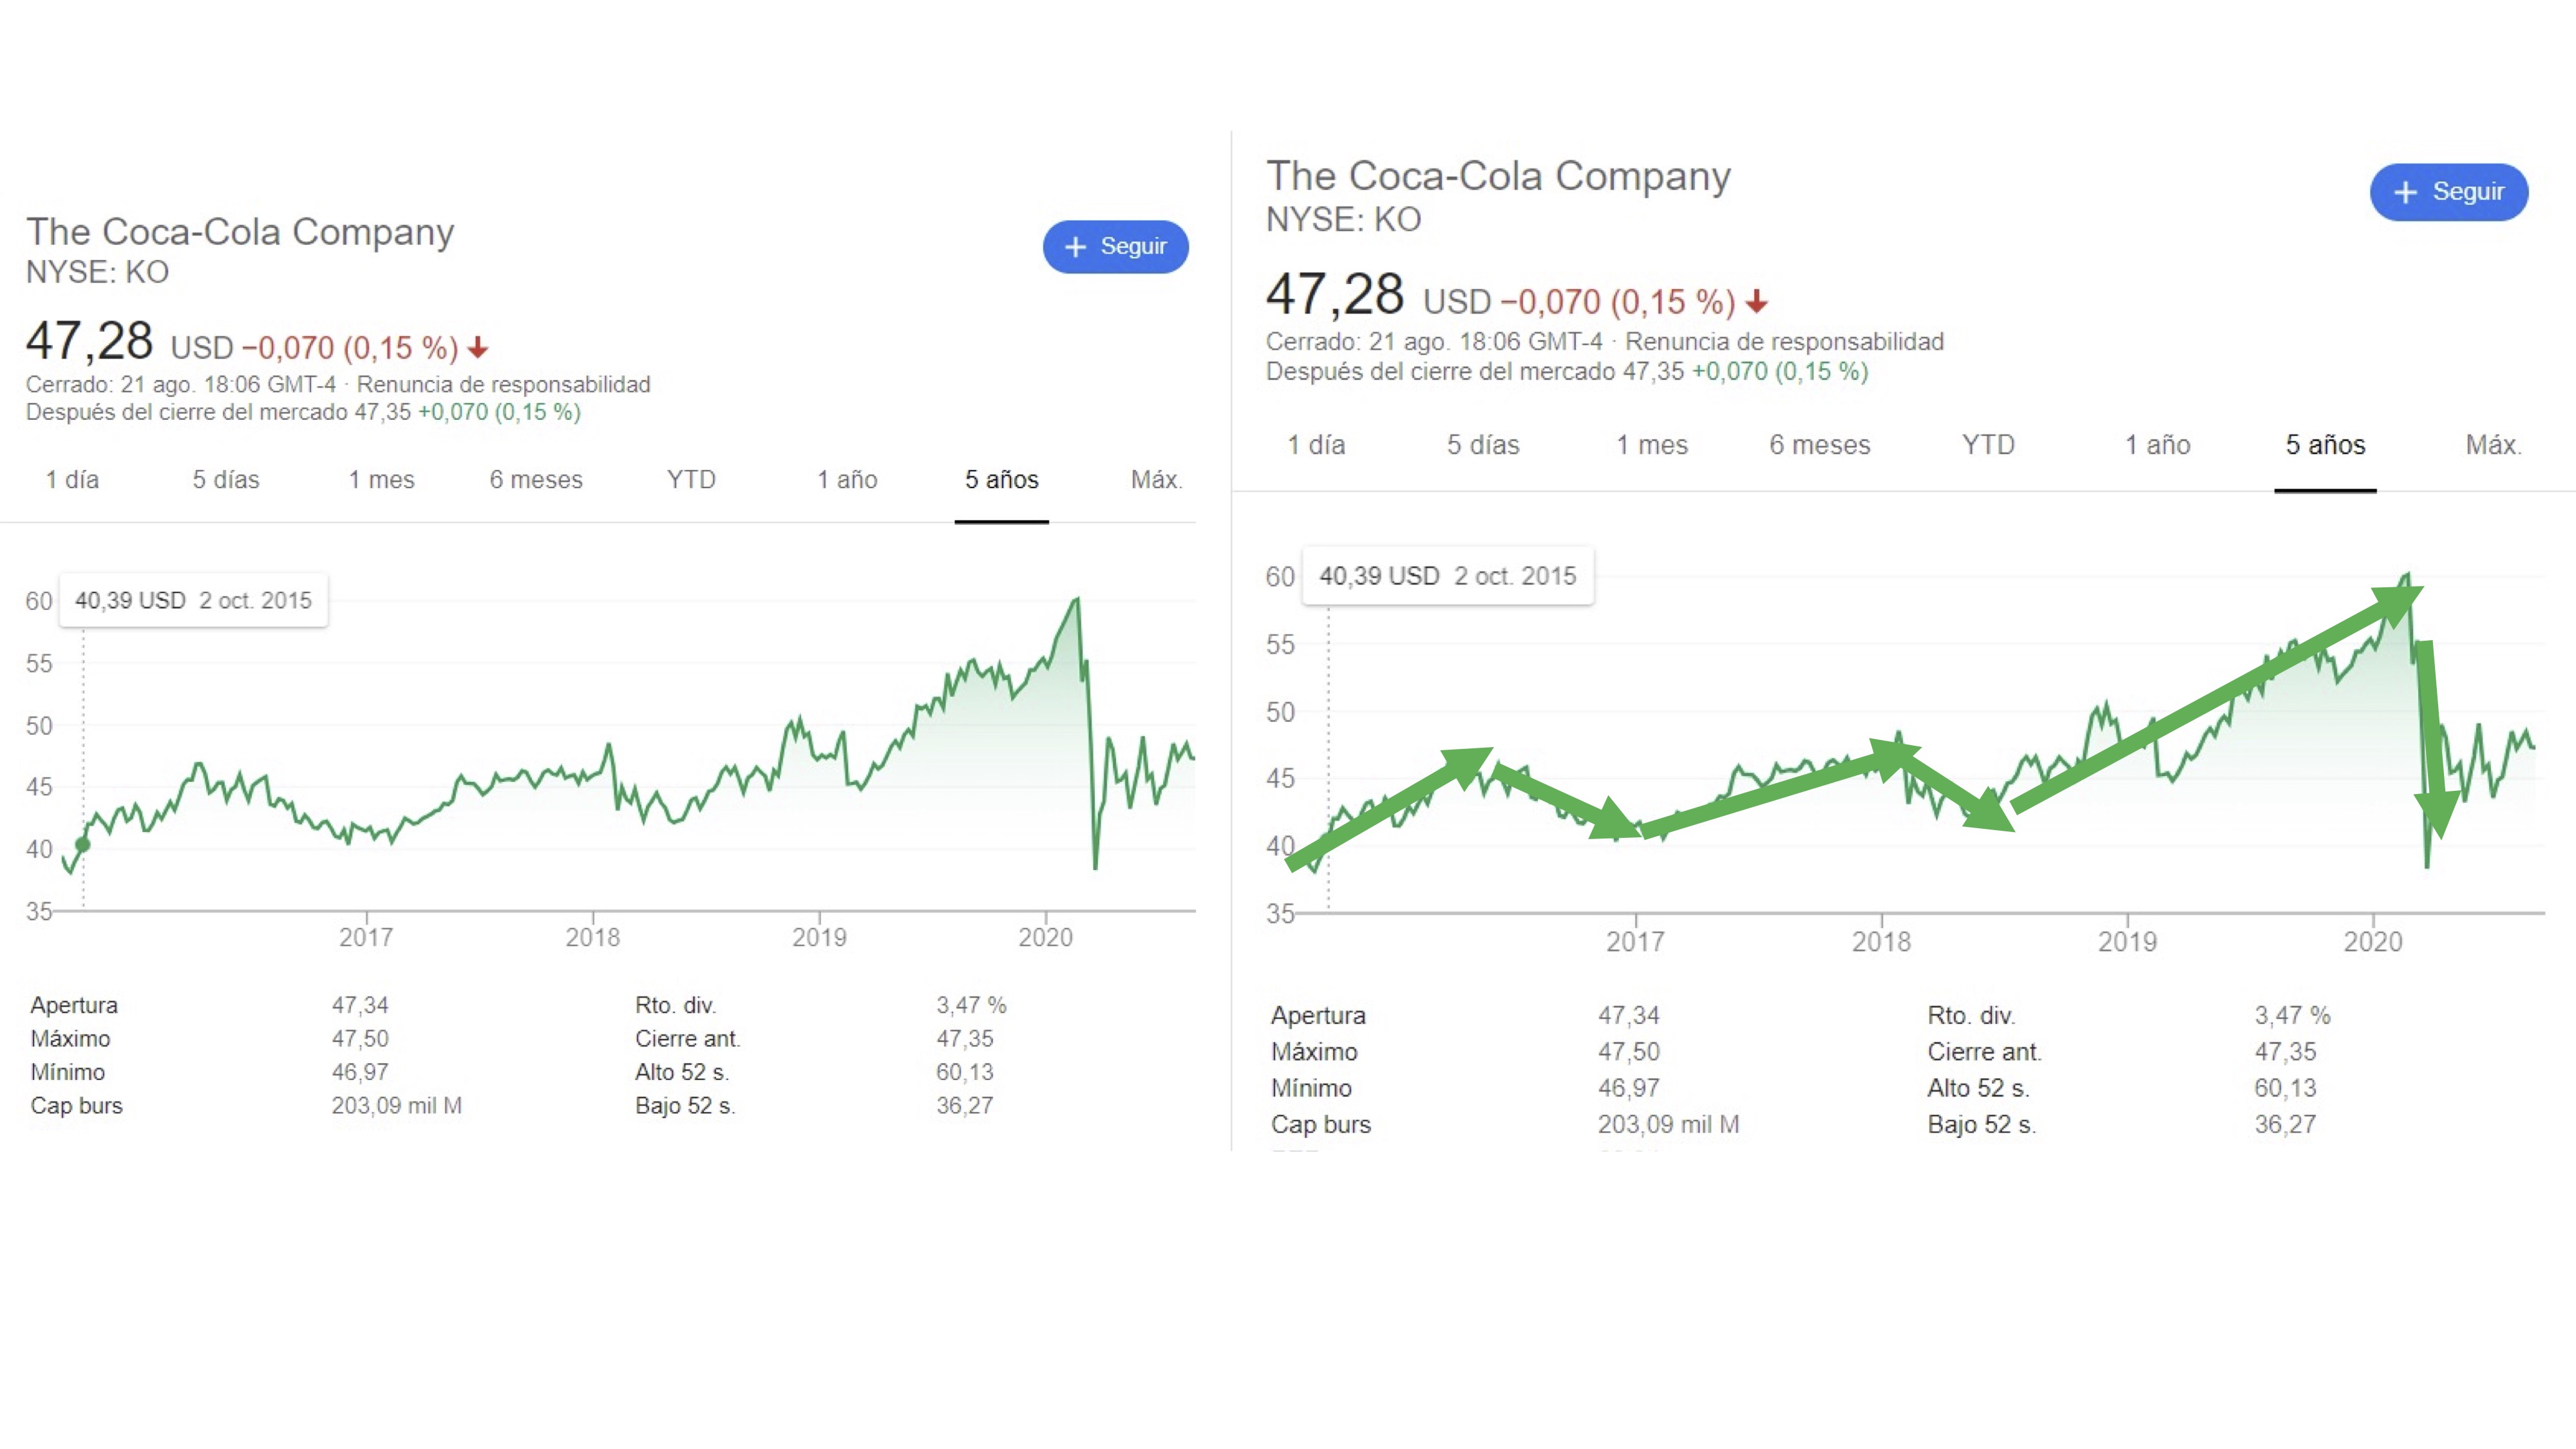This screenshot has width=2576, height=1449.
Task: Click red down arrow beside left price change
Action: coord(478,348)
